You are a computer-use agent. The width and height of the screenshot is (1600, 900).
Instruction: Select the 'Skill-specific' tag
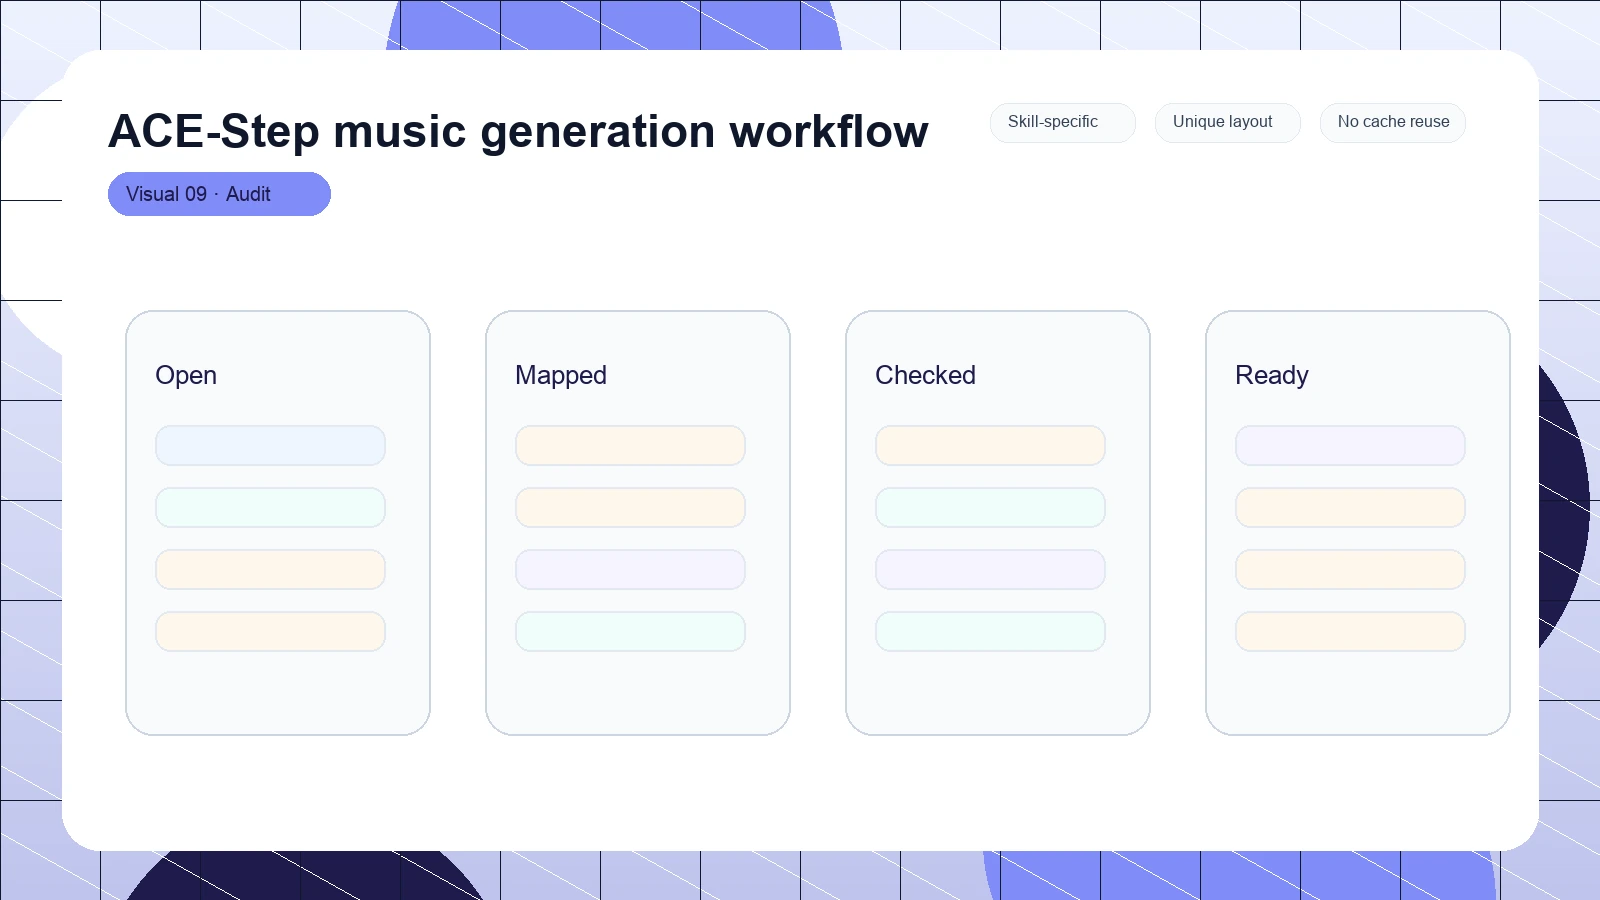coord(1063,123)
